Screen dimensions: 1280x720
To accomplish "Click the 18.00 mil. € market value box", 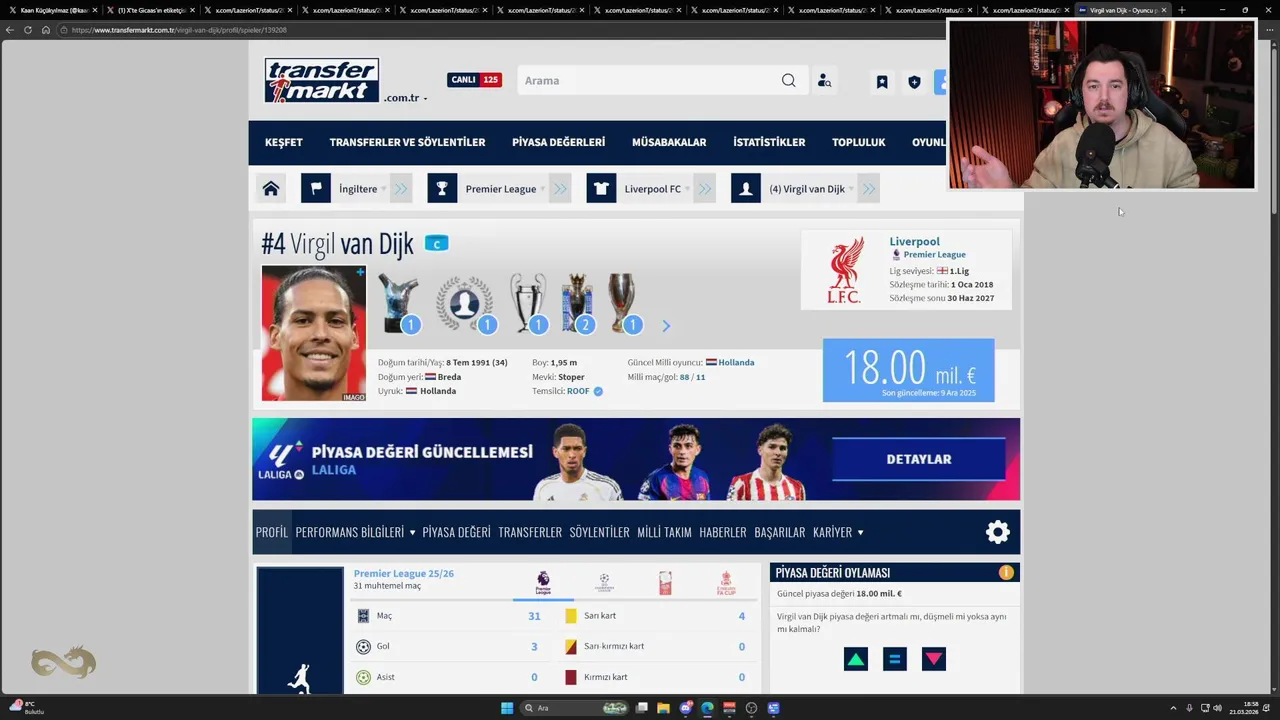I will click(908, 370).
